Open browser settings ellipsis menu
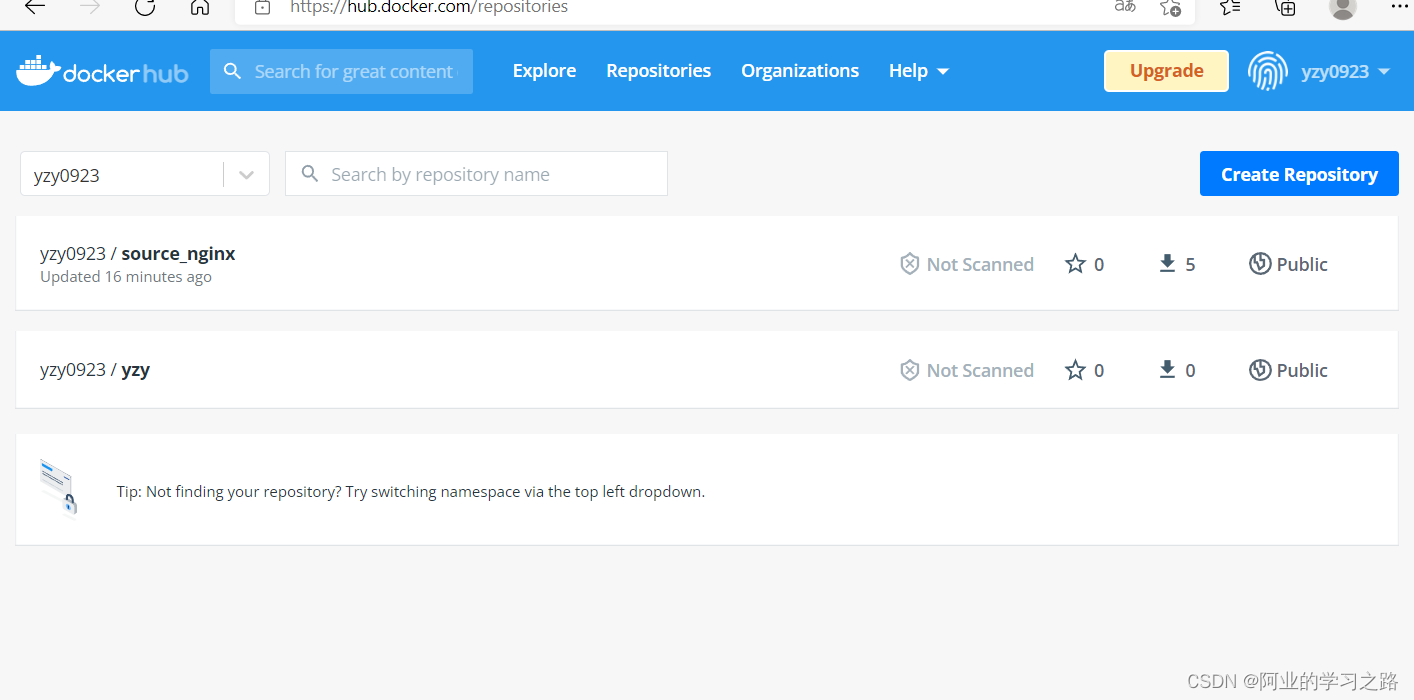The height and width of the screenshot is (700, 1414). pyautogui.click(x=1399, y=6)
